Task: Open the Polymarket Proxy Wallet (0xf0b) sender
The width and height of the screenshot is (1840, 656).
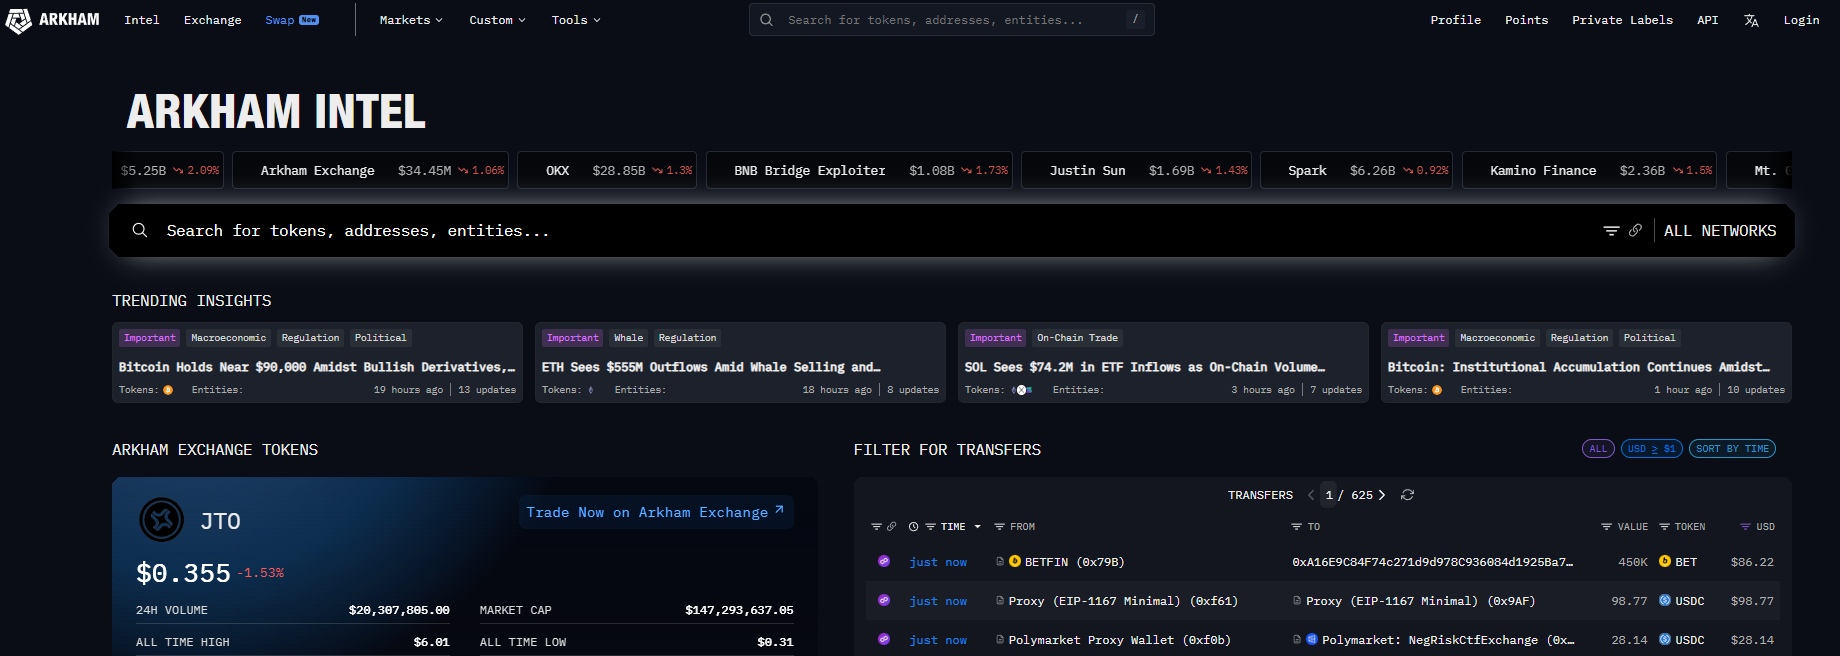Action: click(1119, 640)
